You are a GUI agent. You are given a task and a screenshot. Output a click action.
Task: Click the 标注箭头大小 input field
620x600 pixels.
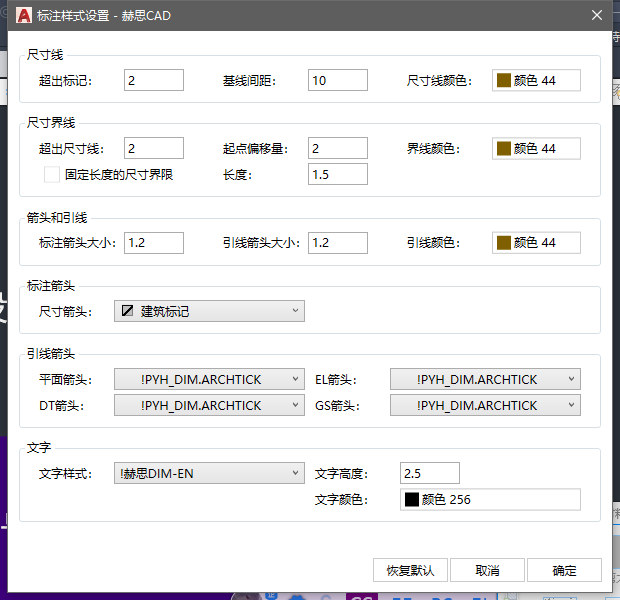(154, 242)
